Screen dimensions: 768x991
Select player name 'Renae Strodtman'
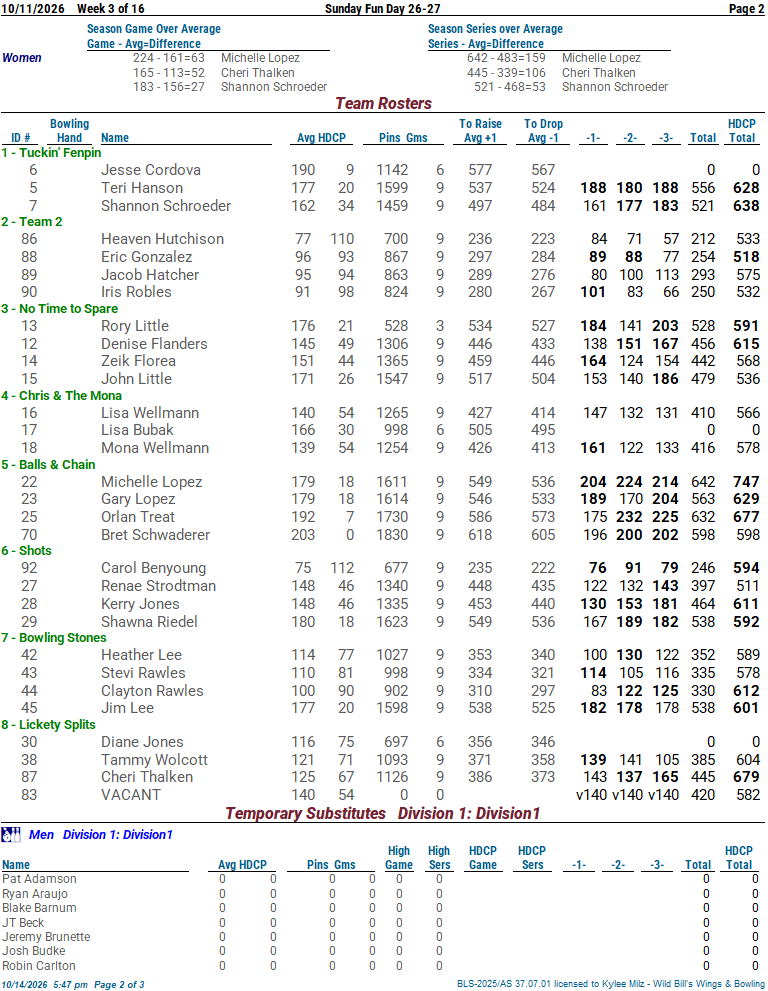[159, 586]
